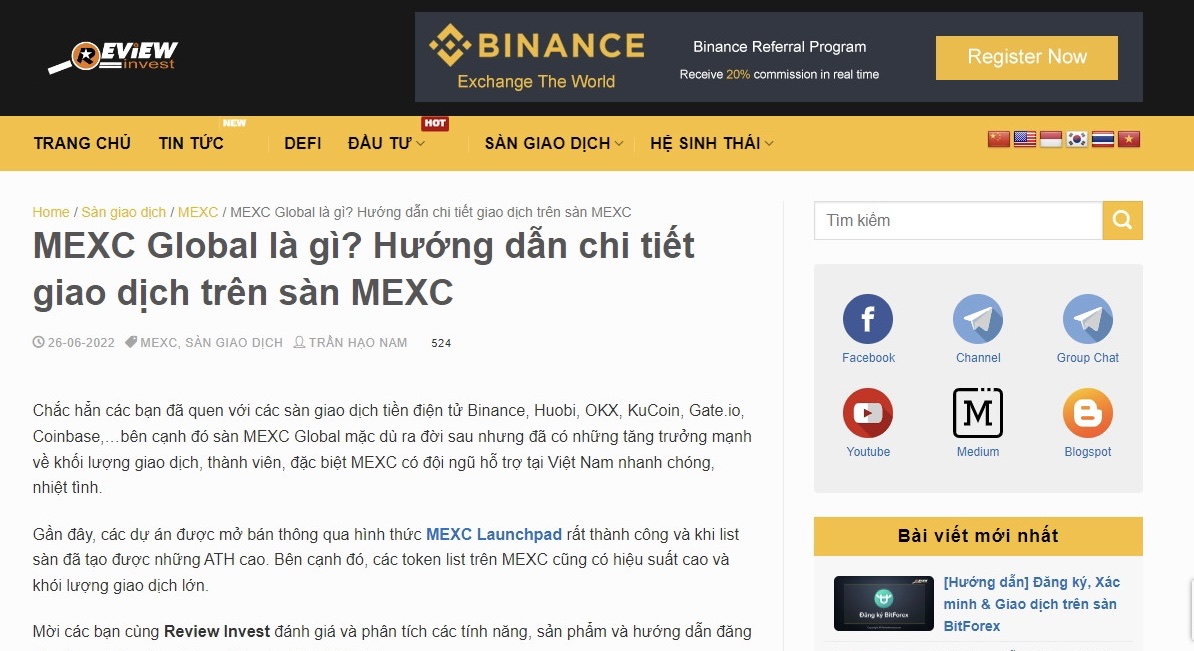Image resolution: width=1194 pixels, height=651 pixels.
Task: Click the search magnifier button
Action: click(1122, 220)
